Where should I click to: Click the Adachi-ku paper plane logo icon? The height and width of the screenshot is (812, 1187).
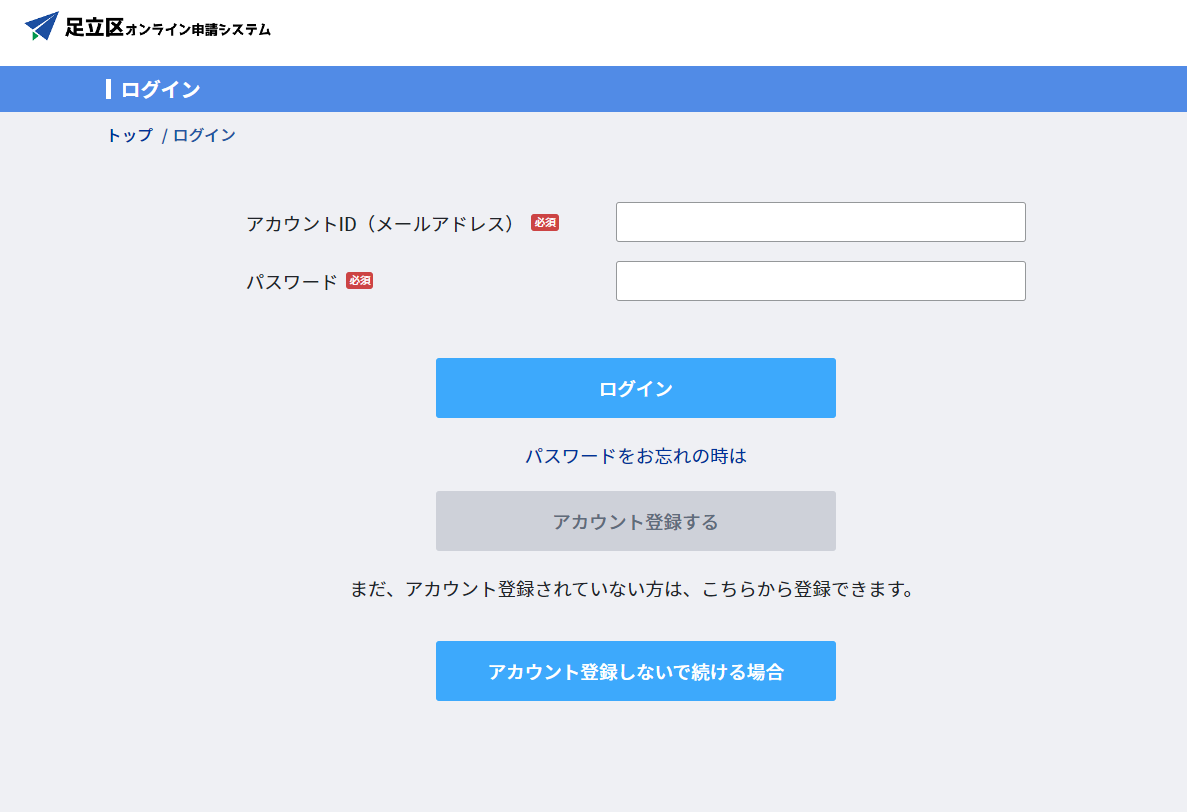pos(42,26)
